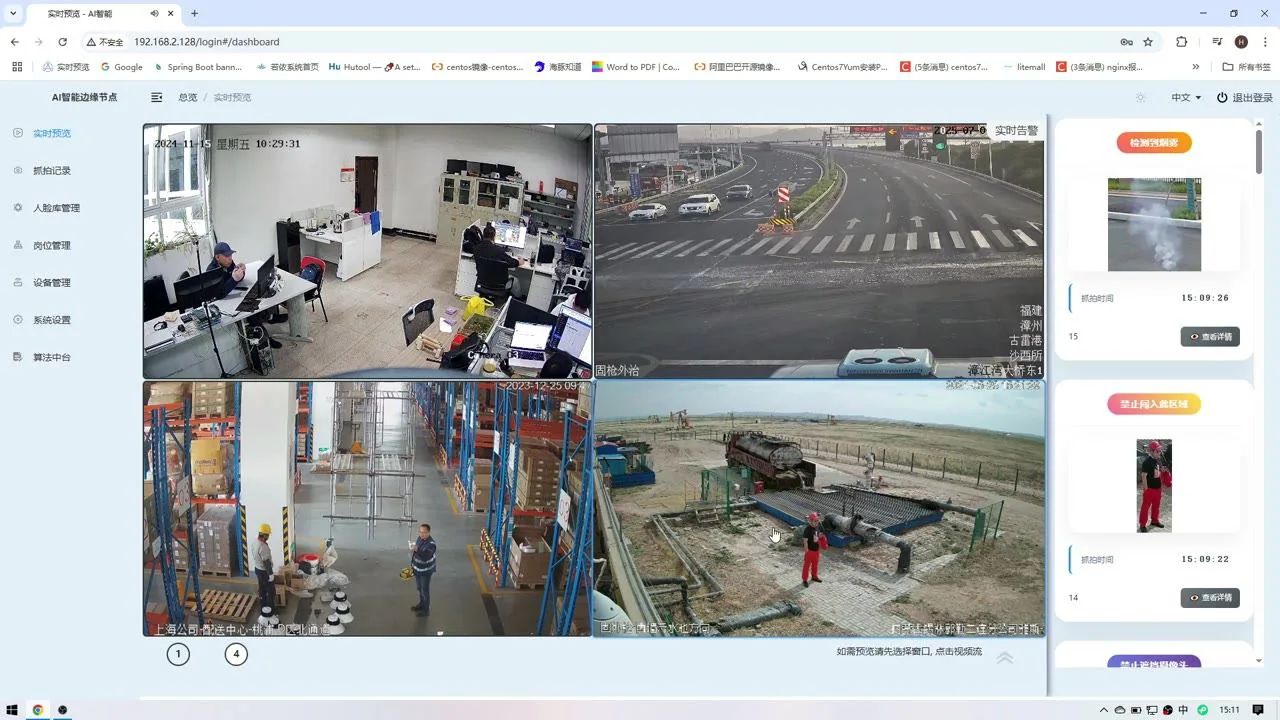The height and width of the screenshot is (720, 1280).
Task: Open the Chrome three-dot menu
Action: 1264,42
